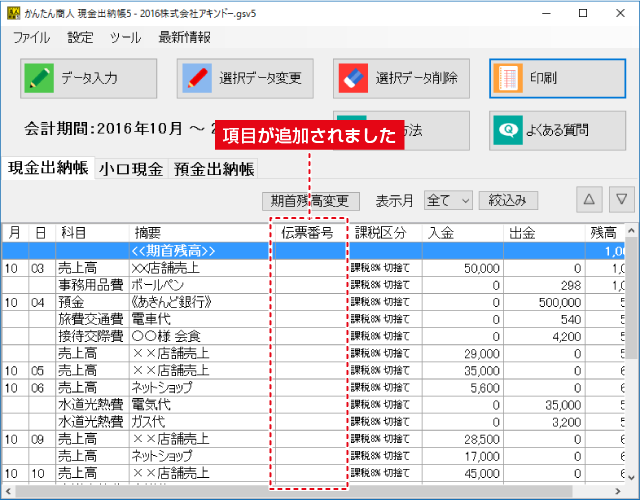
Task: Click the 期首残高変更 button
Action: 309,200
